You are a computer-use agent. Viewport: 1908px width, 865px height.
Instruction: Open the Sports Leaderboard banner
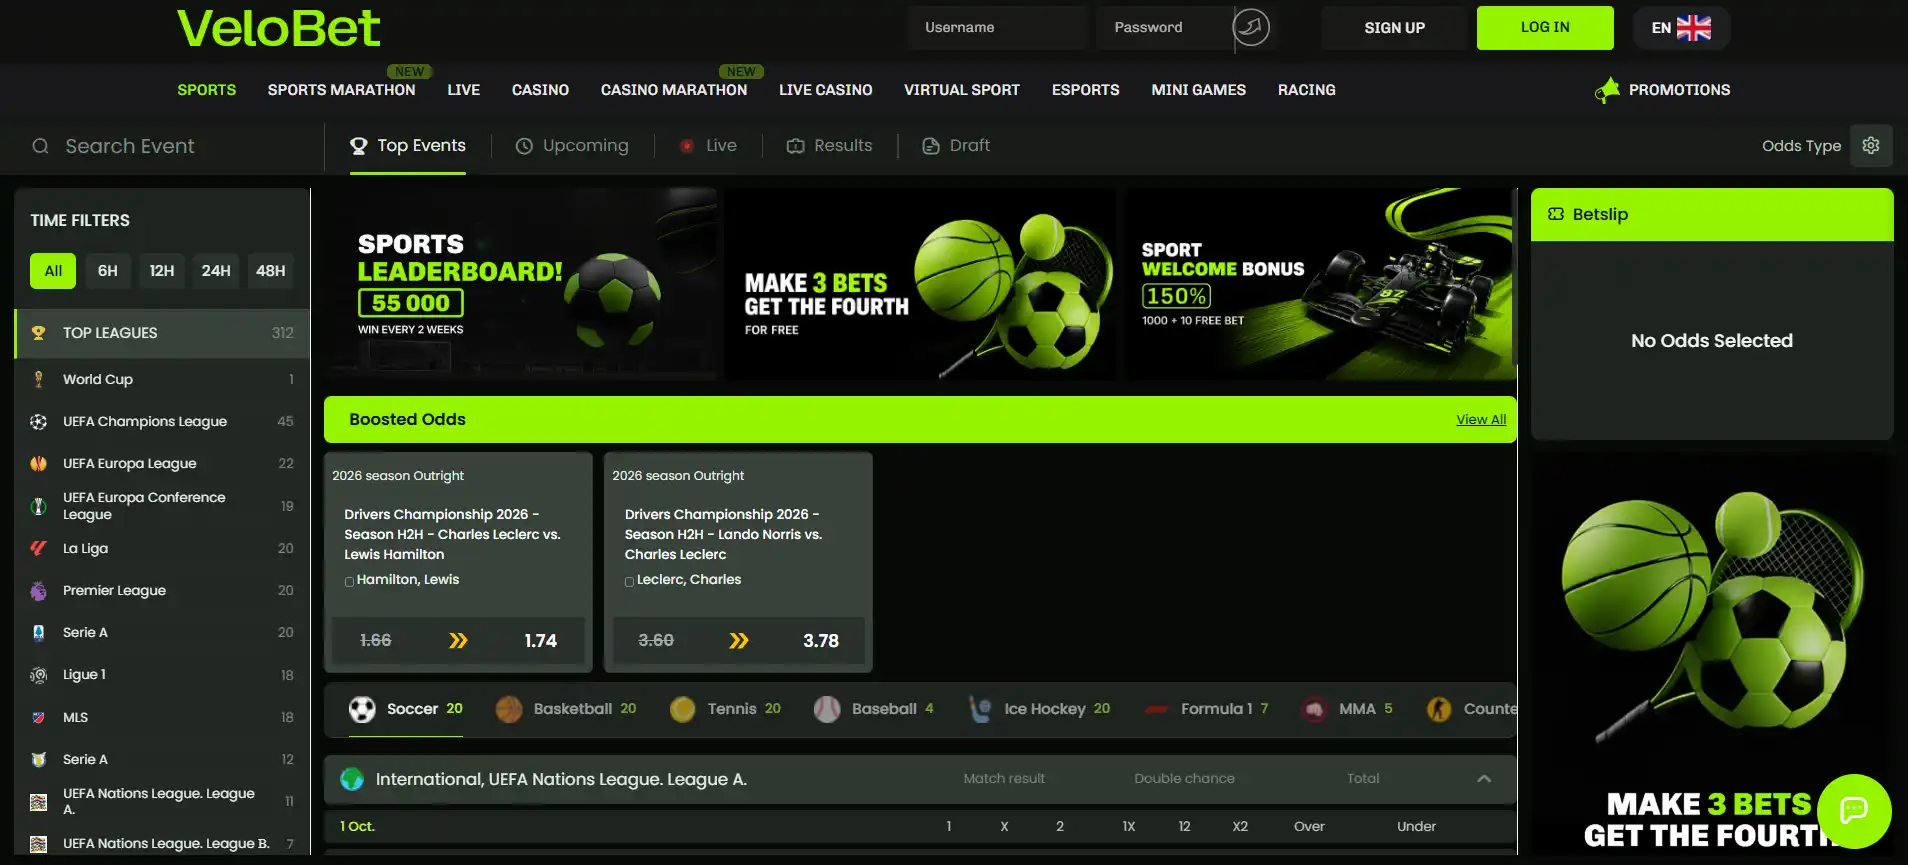click(x=521, y=284)
